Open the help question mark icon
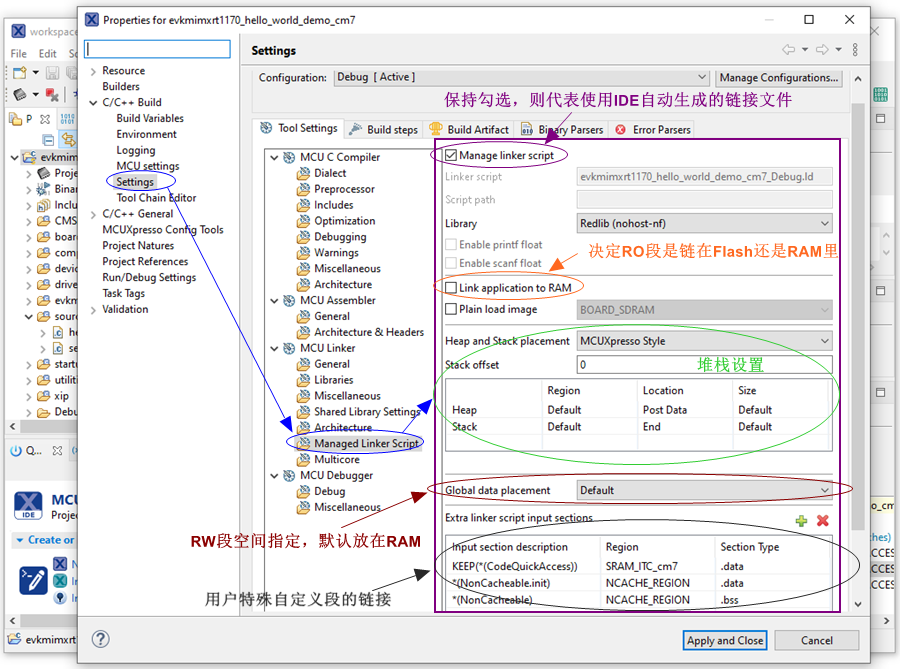The image size is (900, 669). [100, 639]
